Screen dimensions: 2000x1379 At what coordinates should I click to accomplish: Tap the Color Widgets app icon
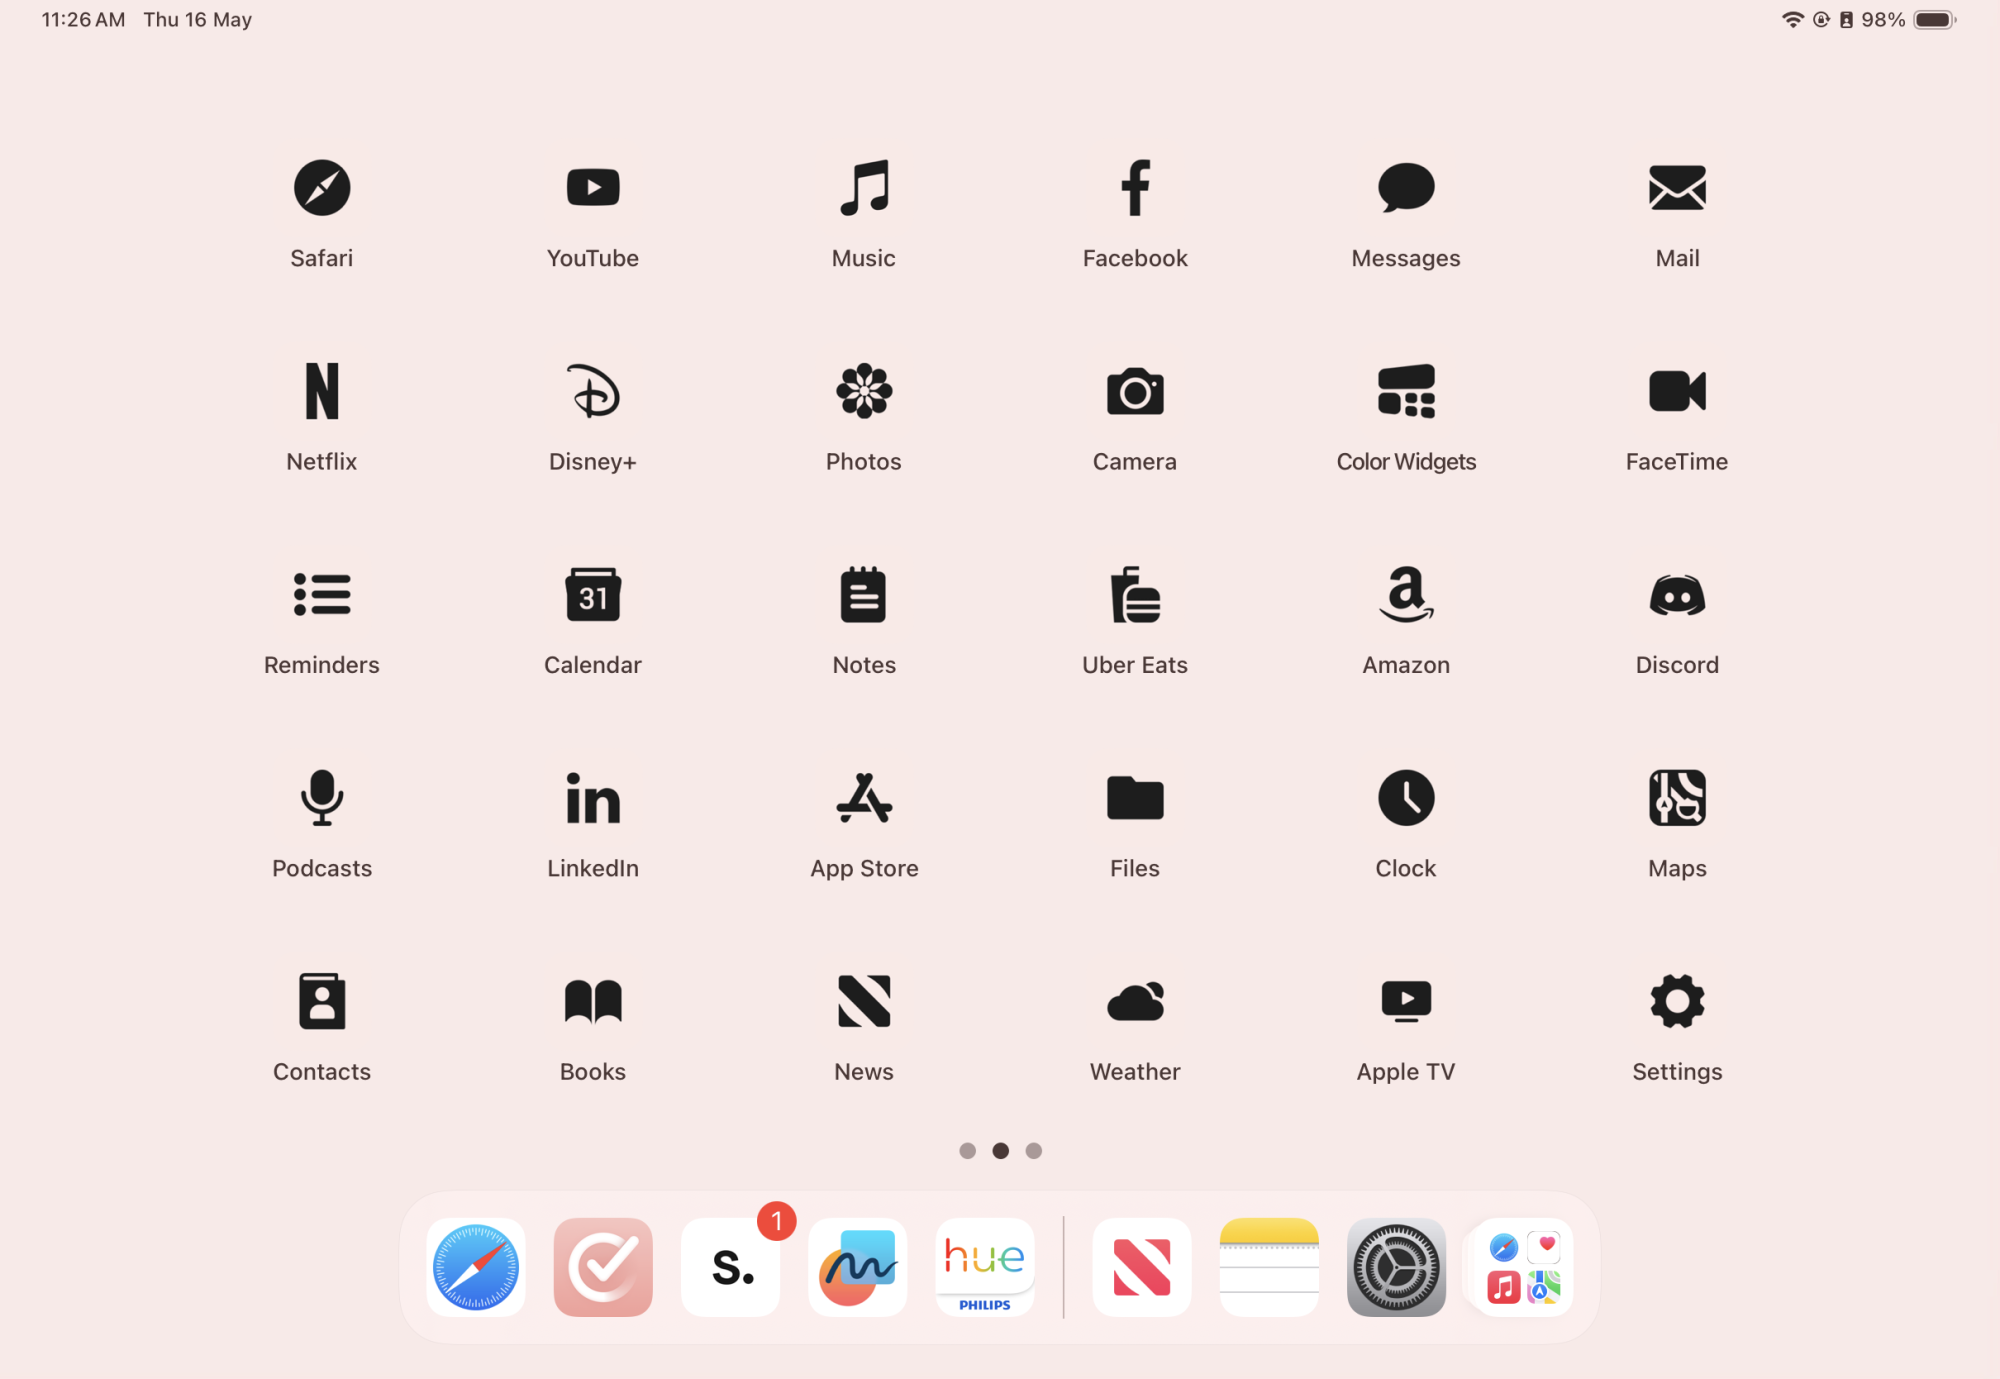coord(1405,391)
